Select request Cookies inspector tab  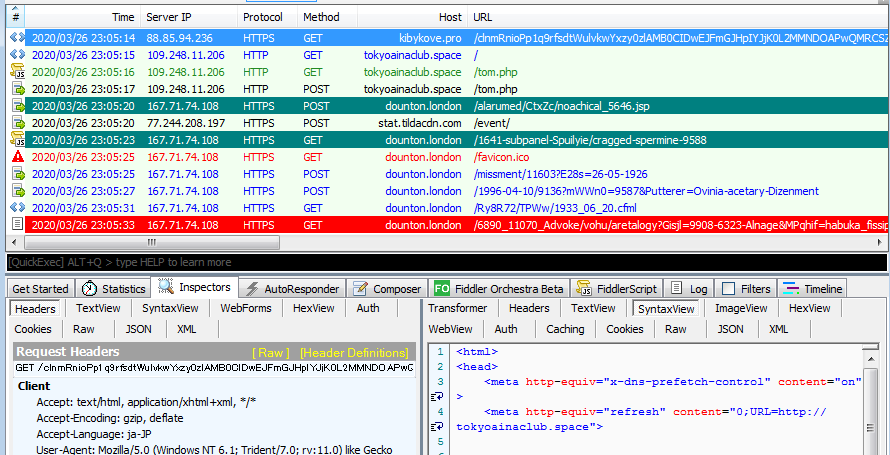33,329
